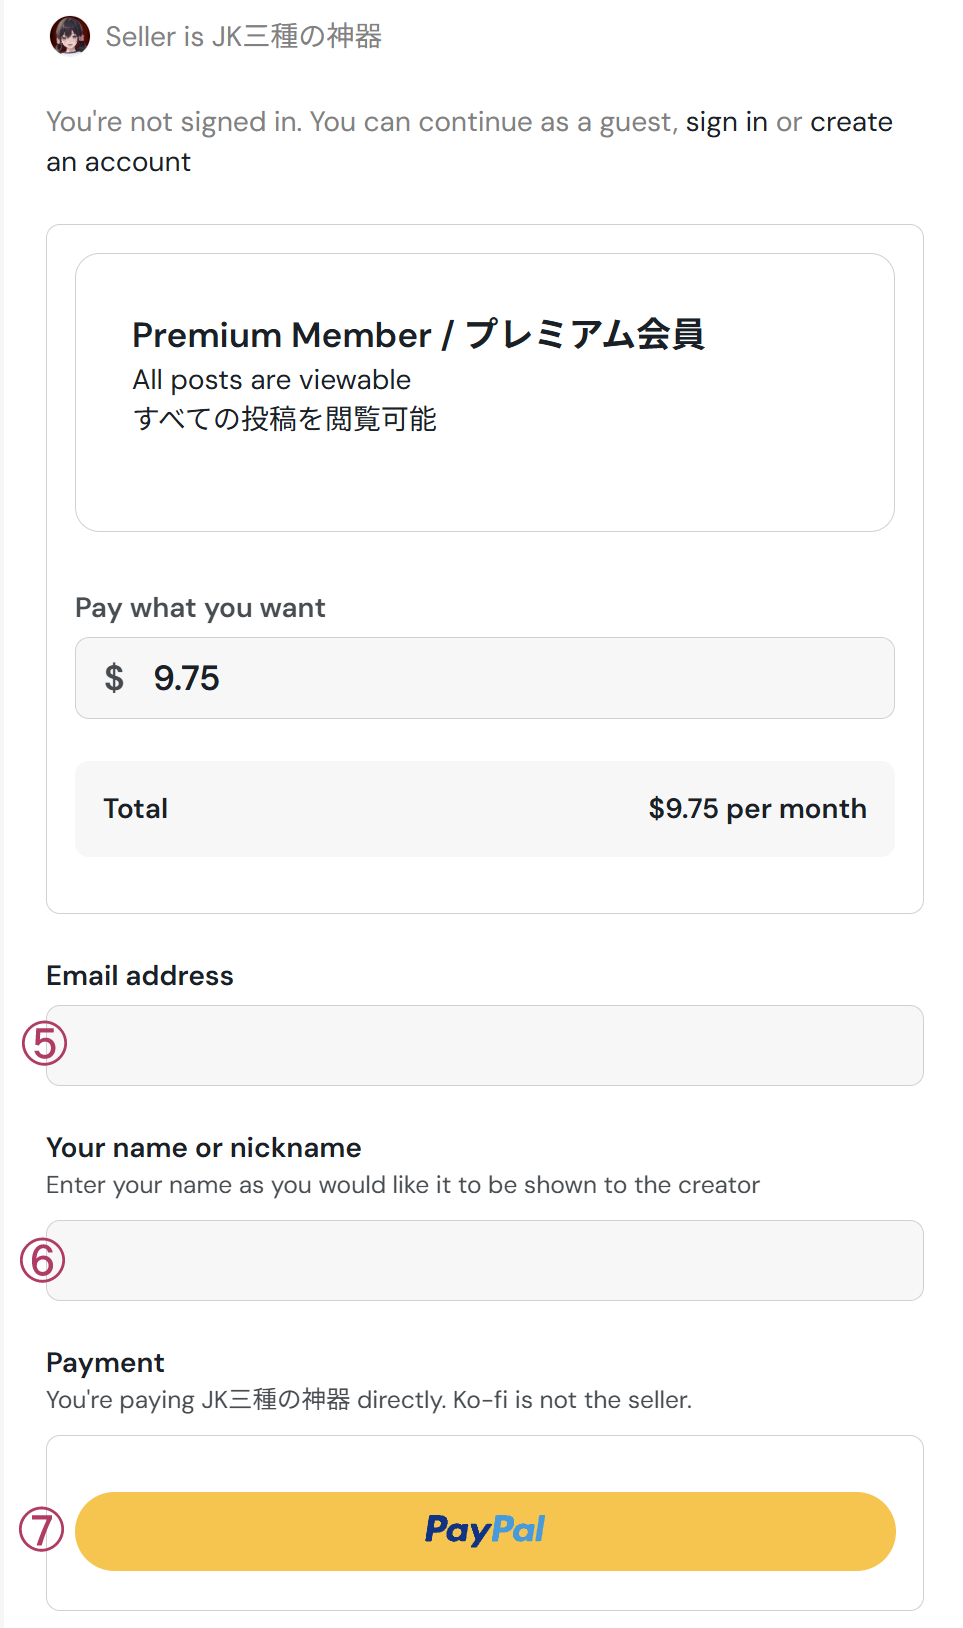Open the create an account link
Screen dimensions: 963x1628
[851, 121]
